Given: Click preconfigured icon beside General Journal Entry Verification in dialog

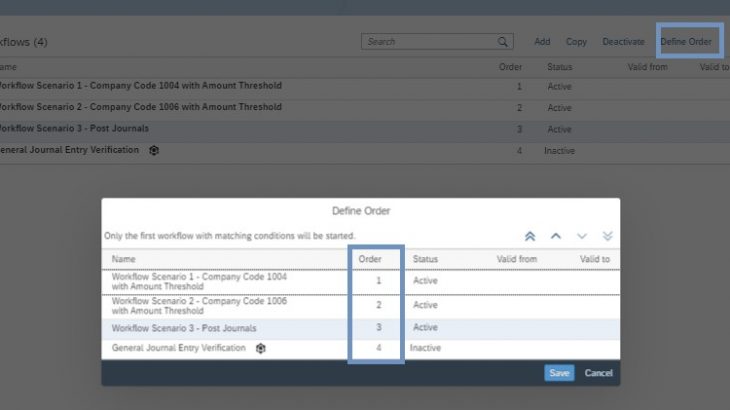Looking at the screenshot, I should [261, 348].
